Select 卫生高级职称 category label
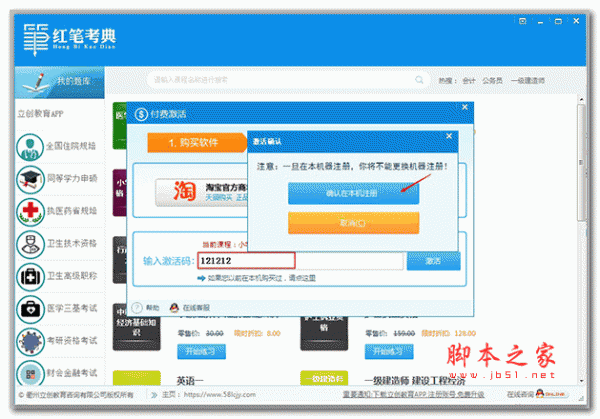 pos(72,276)
